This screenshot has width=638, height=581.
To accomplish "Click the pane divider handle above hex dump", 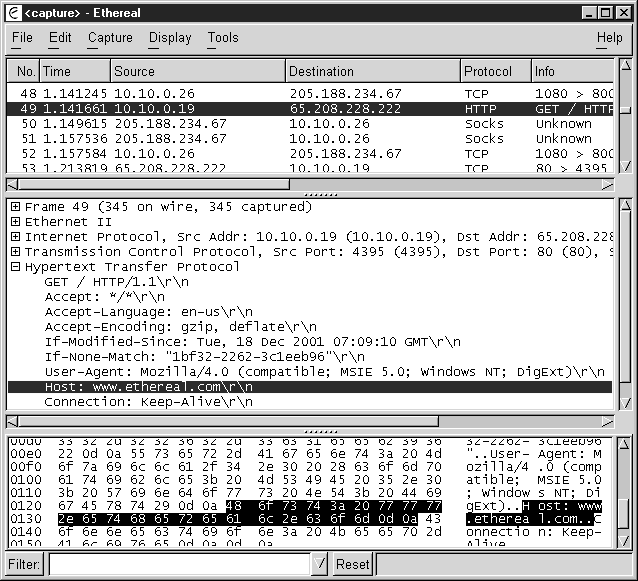I will (x=321, y=432).
